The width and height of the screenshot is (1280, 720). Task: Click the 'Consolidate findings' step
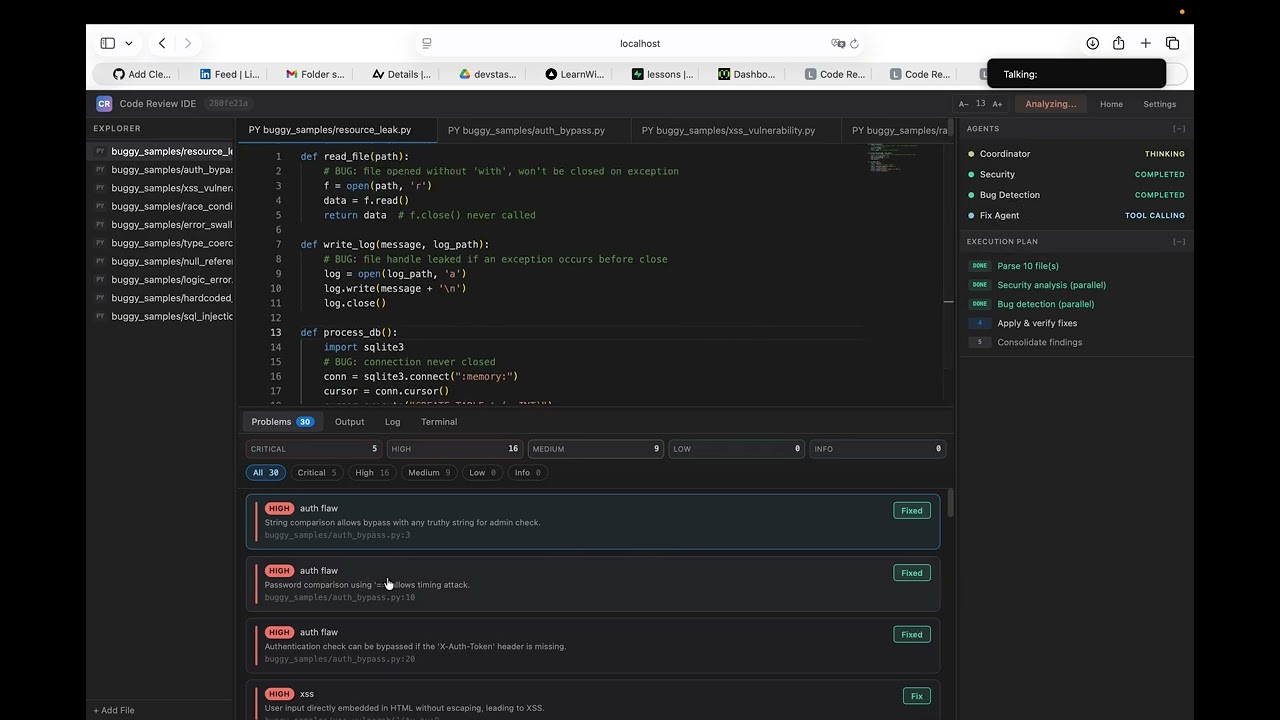1039,342
